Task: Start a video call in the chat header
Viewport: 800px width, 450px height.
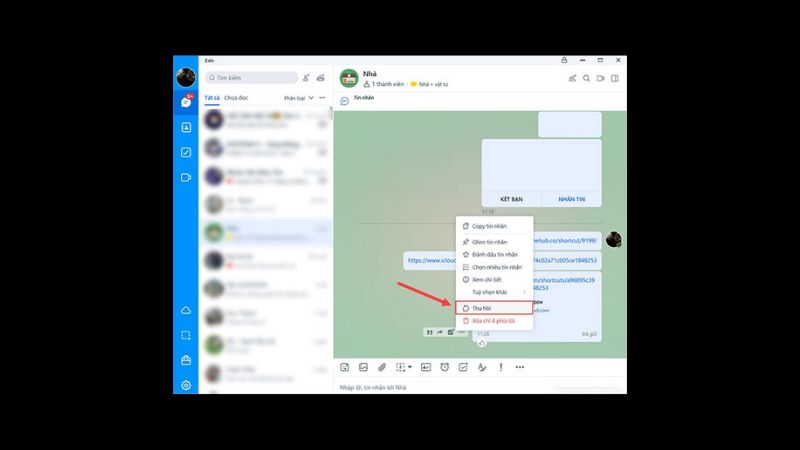Action: pyautogui.click(x=601, y=78)
